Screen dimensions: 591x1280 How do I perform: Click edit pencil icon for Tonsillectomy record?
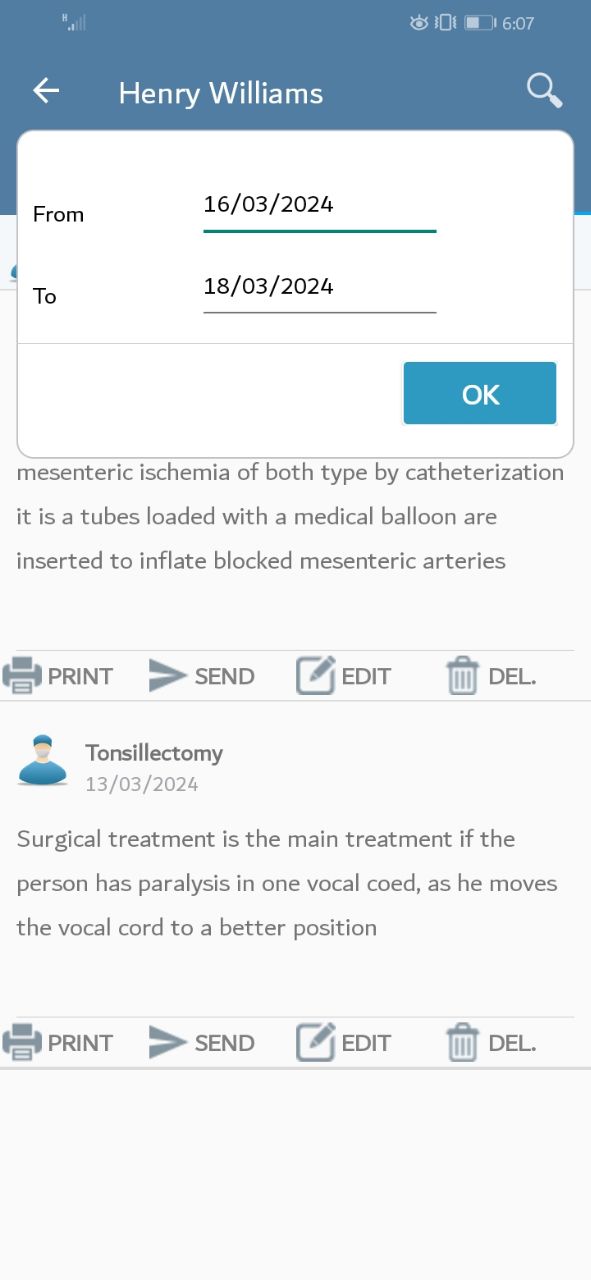coord(315,1043)
